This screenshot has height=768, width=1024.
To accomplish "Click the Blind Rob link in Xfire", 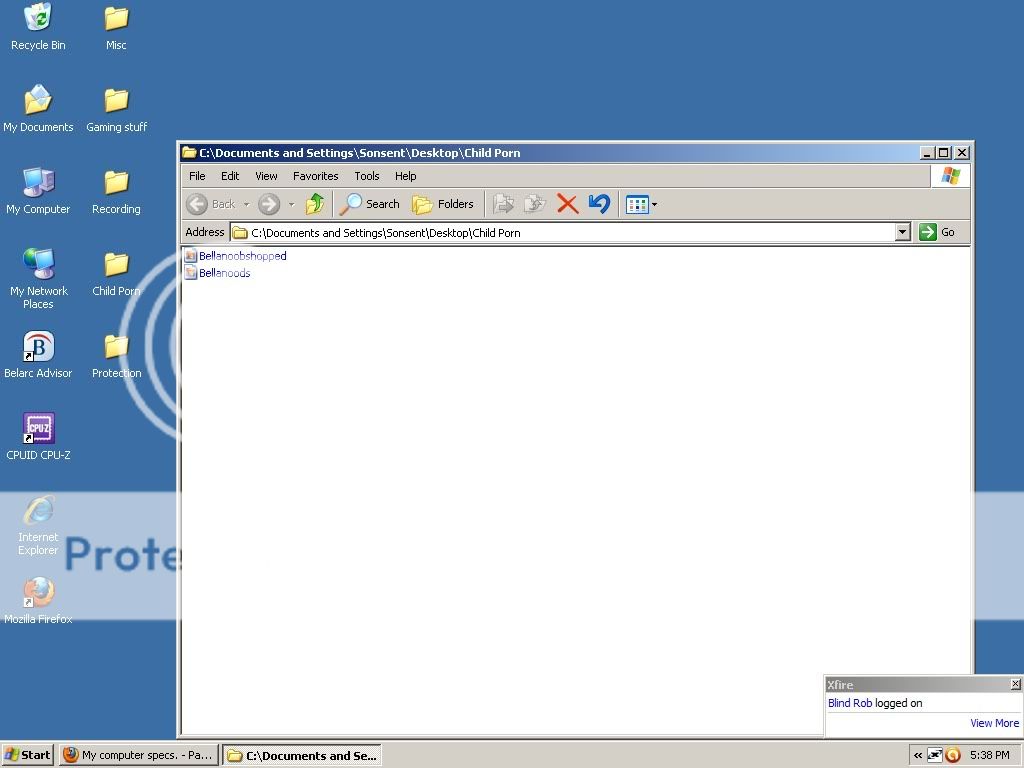I will click(x=850, y=703).
